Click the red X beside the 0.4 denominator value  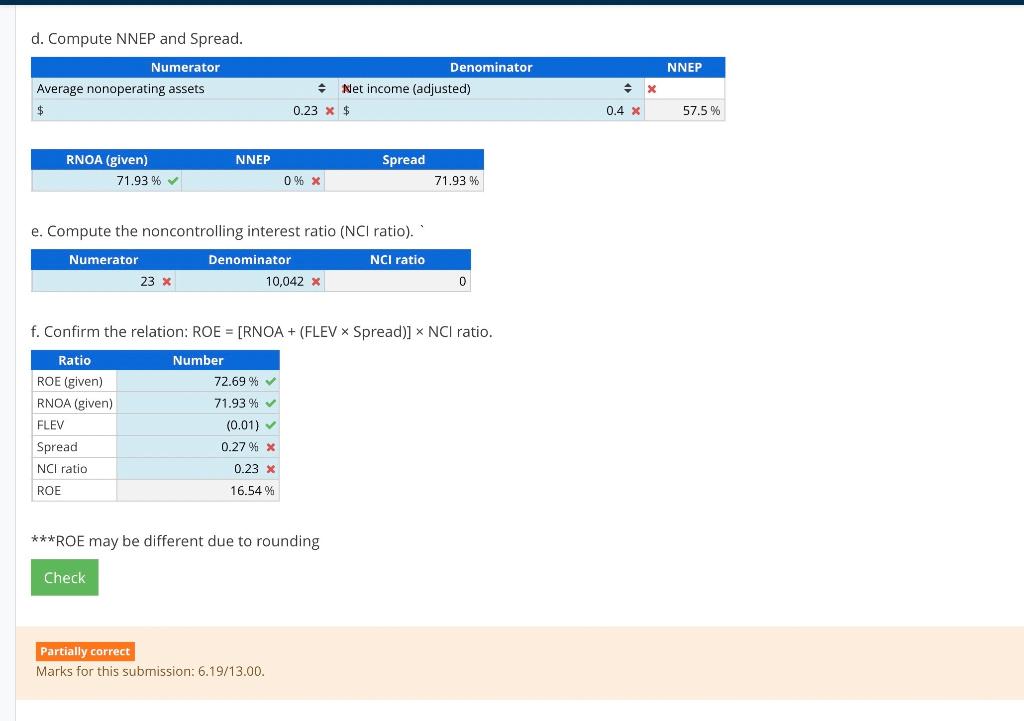[x=634, y=110]
